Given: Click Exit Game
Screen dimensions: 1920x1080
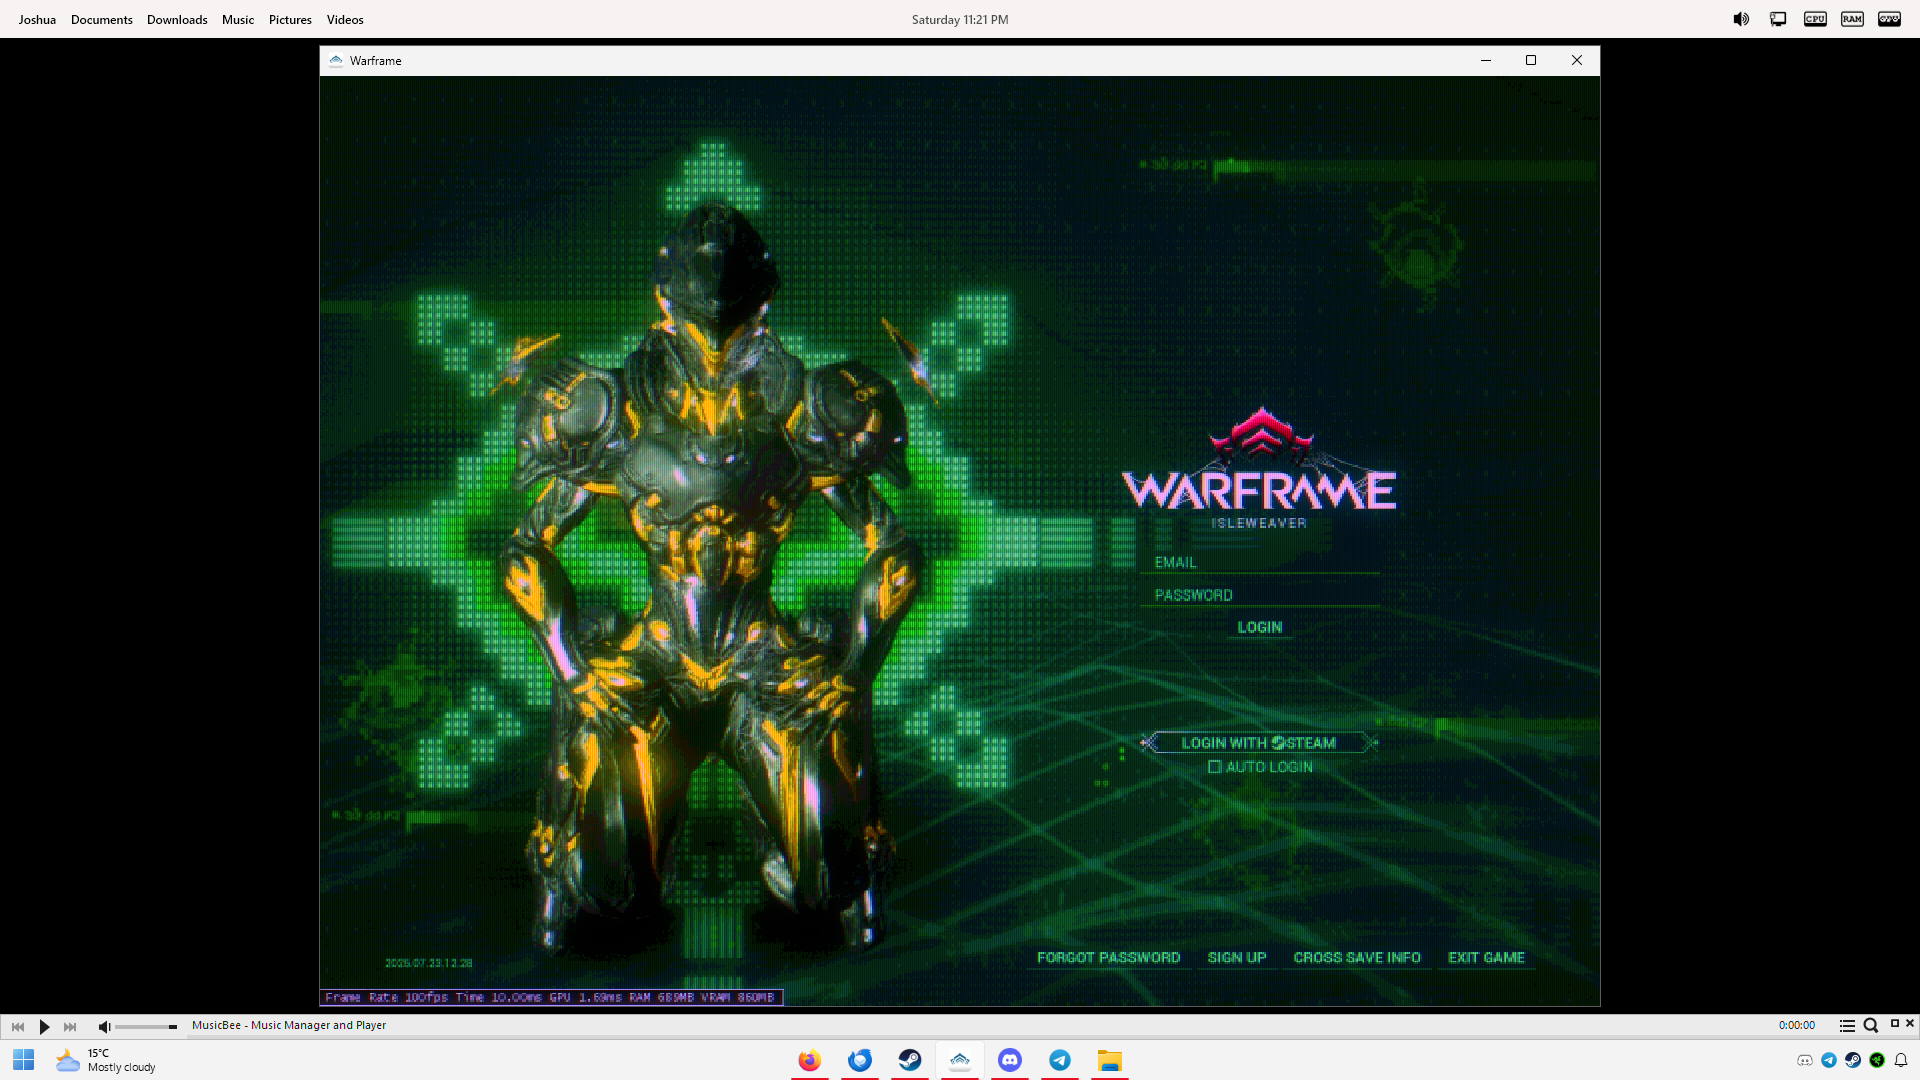Looking at the screenshot, I should click(1486, 958).
